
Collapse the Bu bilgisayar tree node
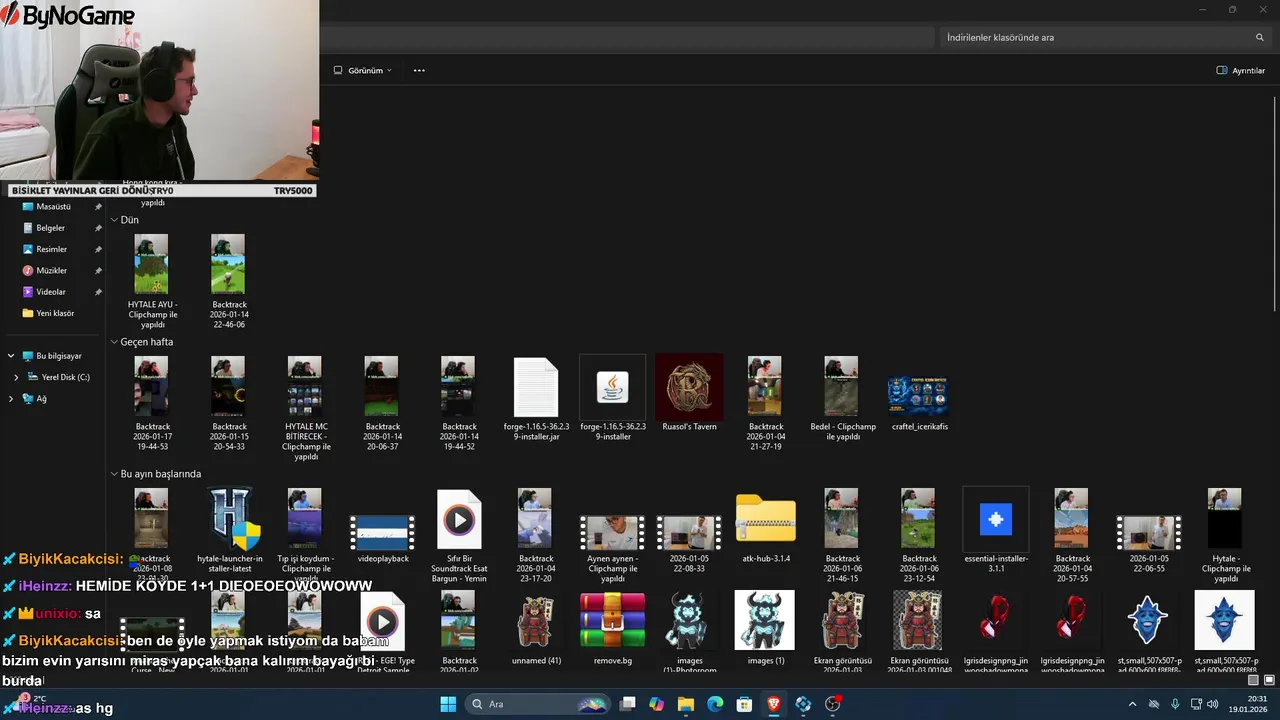click(11, 356)
